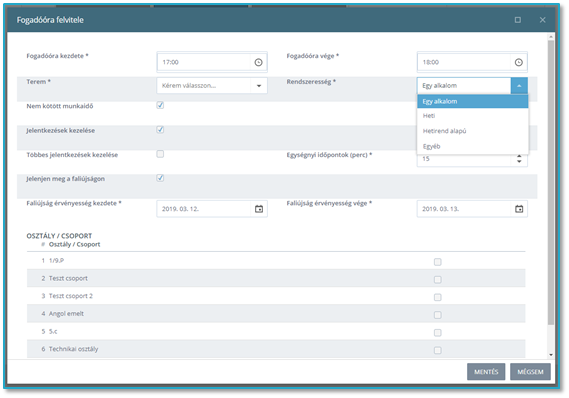
Task: Open calendar for Faliújság érvényesség vége
Action: click(519, 209)
